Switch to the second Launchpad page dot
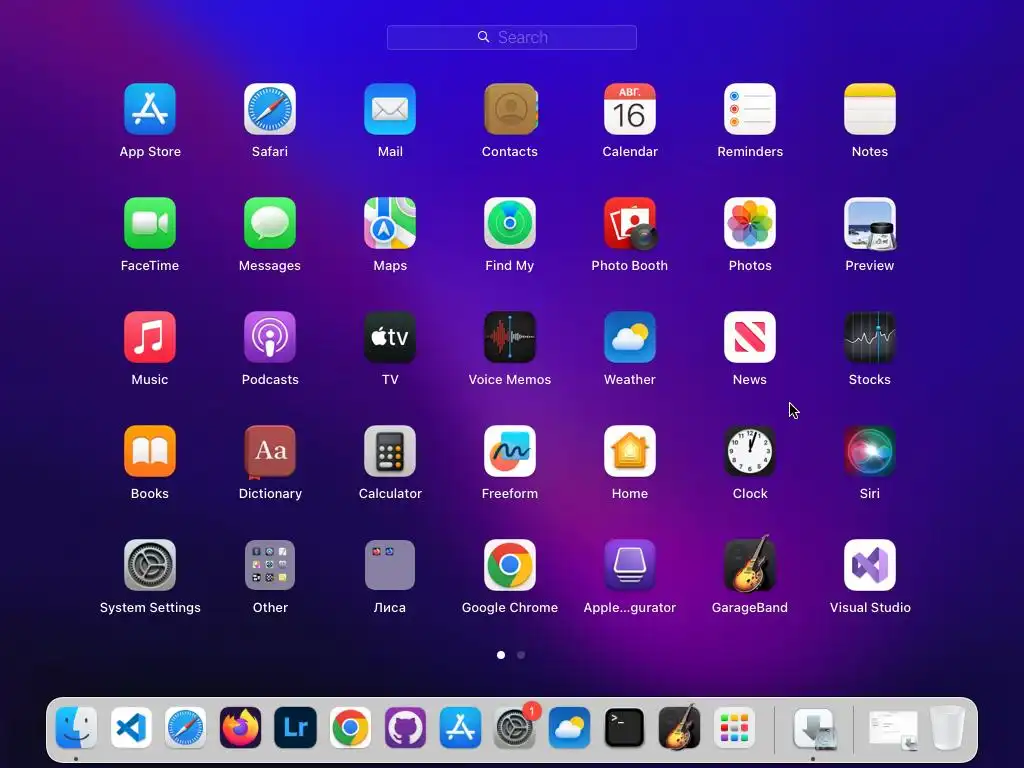 pyautogui.click(x=521, y=655)
